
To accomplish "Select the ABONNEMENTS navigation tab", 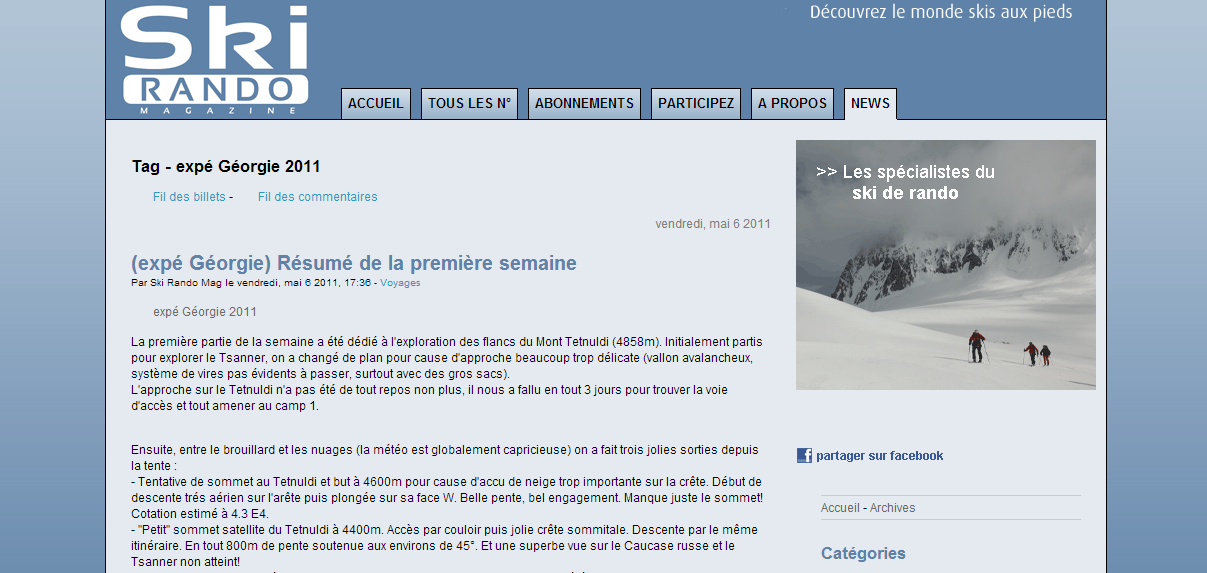I will point(584,103).
